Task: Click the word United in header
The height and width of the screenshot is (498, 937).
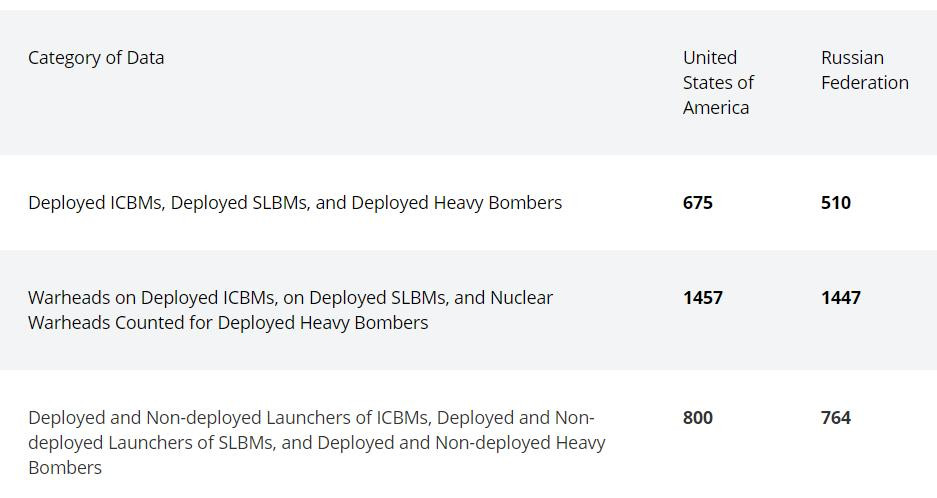Action: coord(710,58)
